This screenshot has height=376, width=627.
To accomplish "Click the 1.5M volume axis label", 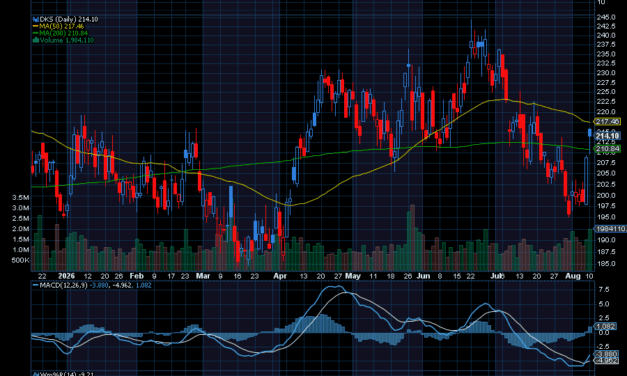I will click(20, 239).
